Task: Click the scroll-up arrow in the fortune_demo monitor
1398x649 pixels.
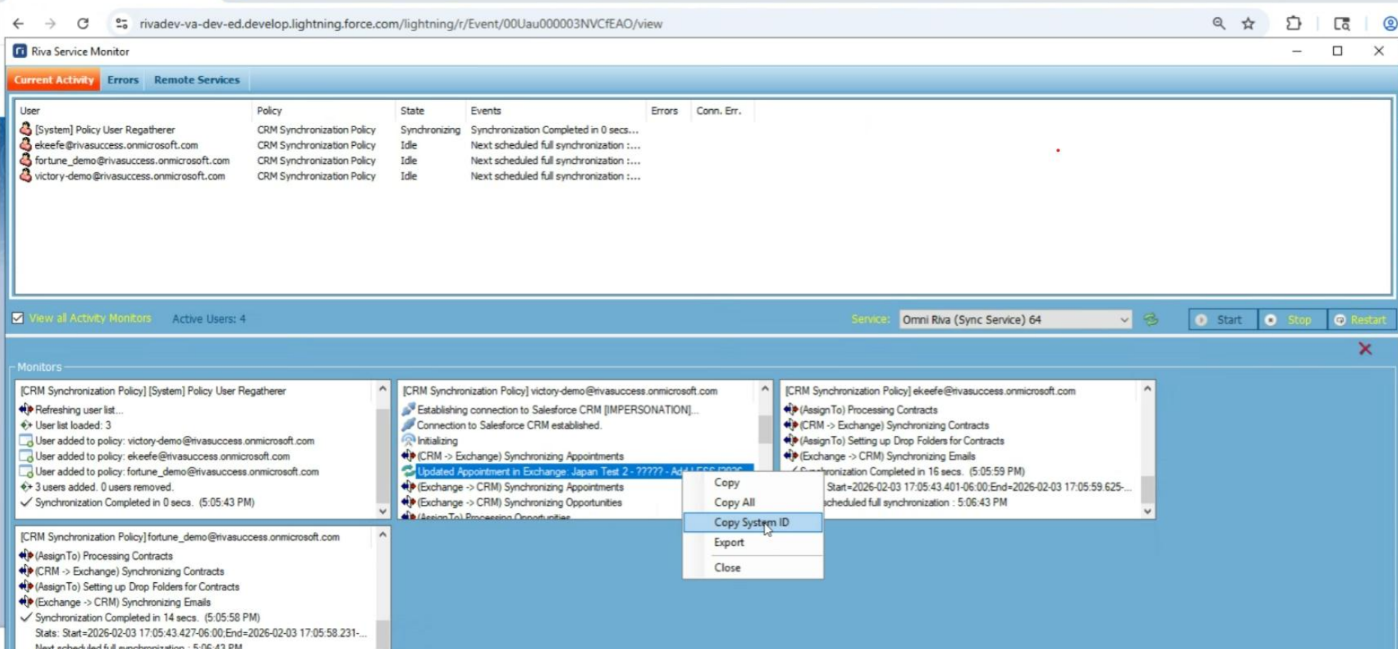Action: [x=383, y=536]
